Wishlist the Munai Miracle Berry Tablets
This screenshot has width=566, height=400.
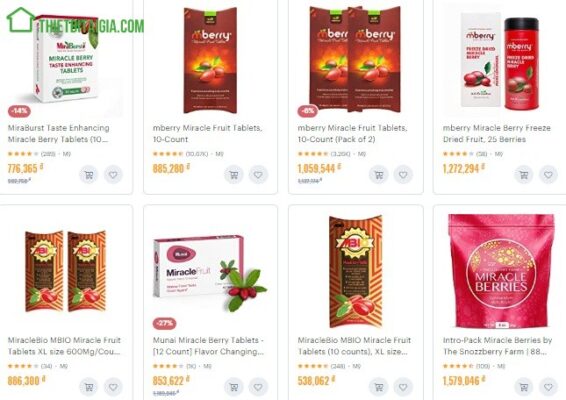258,387
